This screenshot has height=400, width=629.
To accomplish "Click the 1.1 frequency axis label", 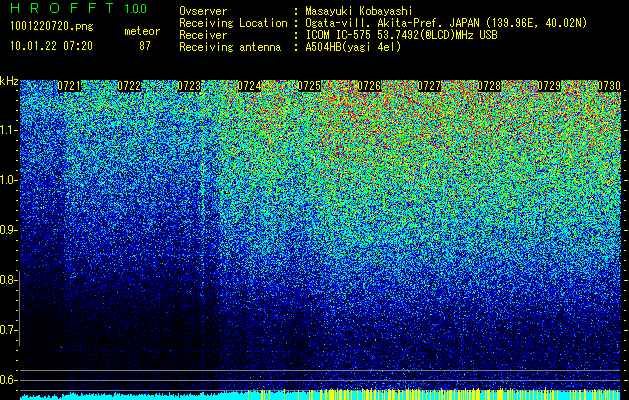I will coord(9,130).
